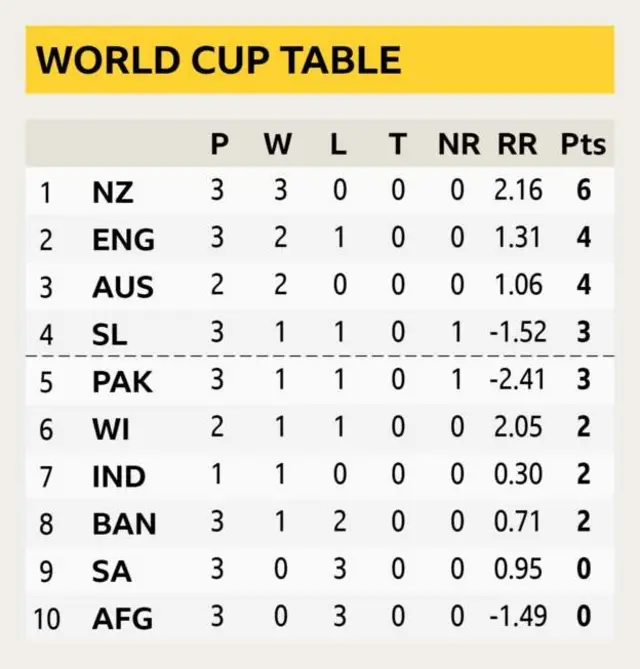The width and height of the screenshot is (640, 669).
Task: Click the RR column header
Action: click(x=517, y=144)
